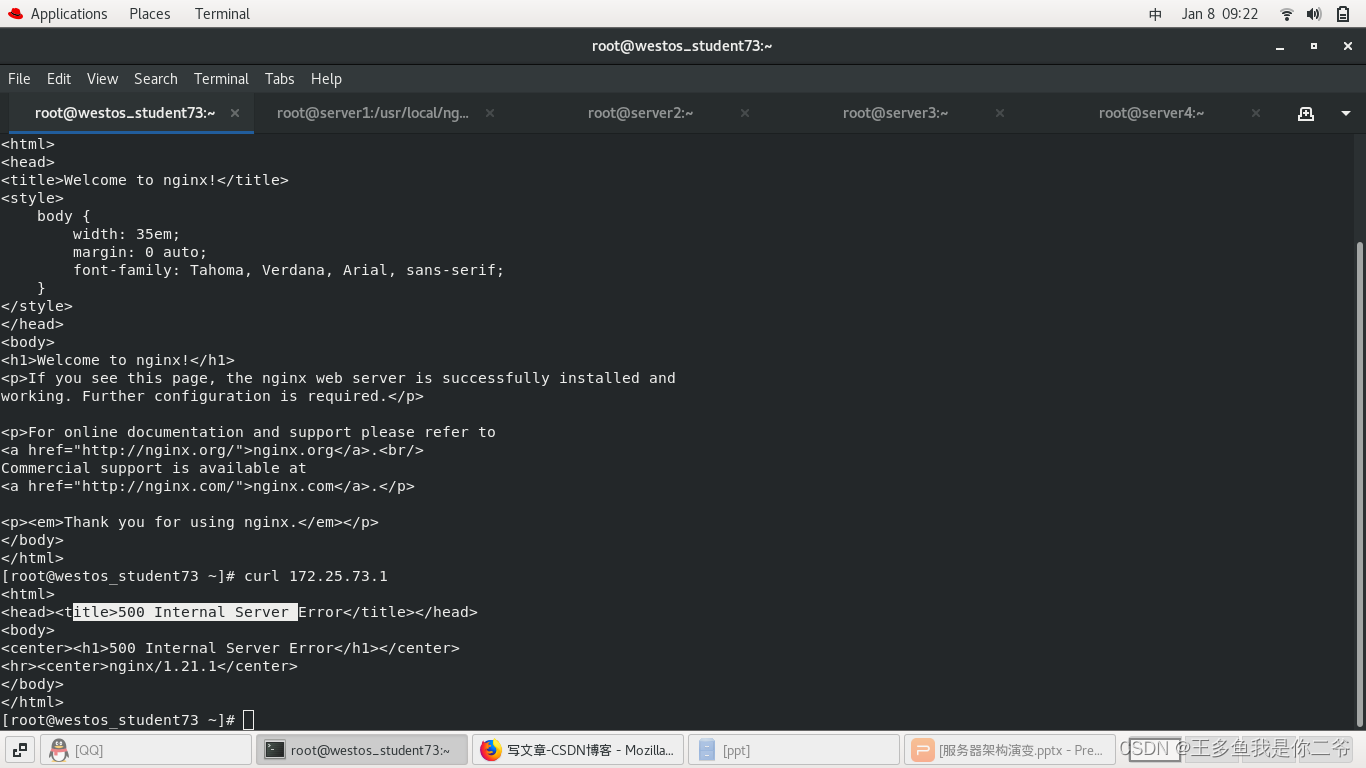Click the highlighted 500 Internal Server text

tap(185, 612)
